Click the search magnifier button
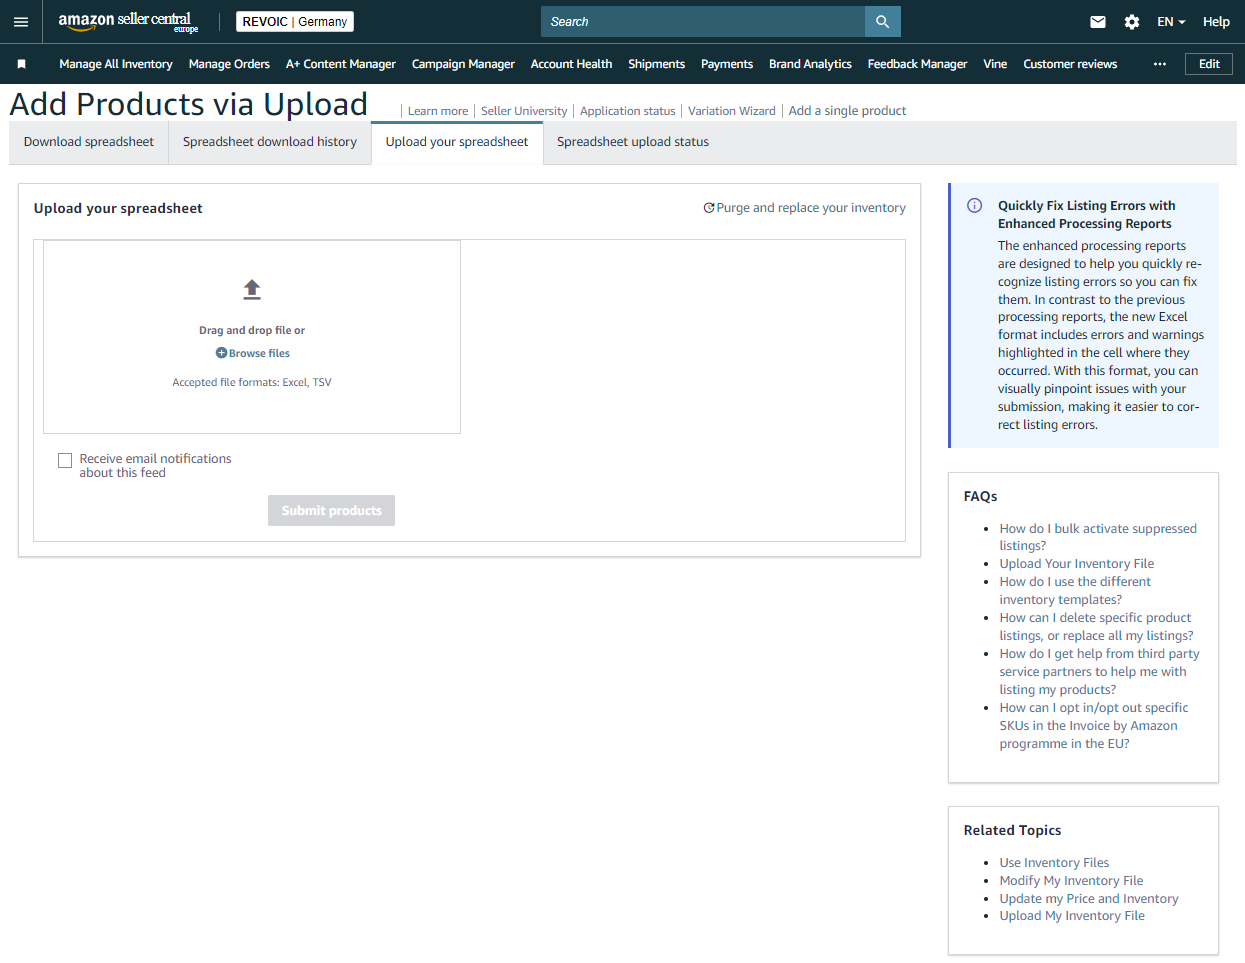Screen dimensions: 1245x963 point(882,22)
